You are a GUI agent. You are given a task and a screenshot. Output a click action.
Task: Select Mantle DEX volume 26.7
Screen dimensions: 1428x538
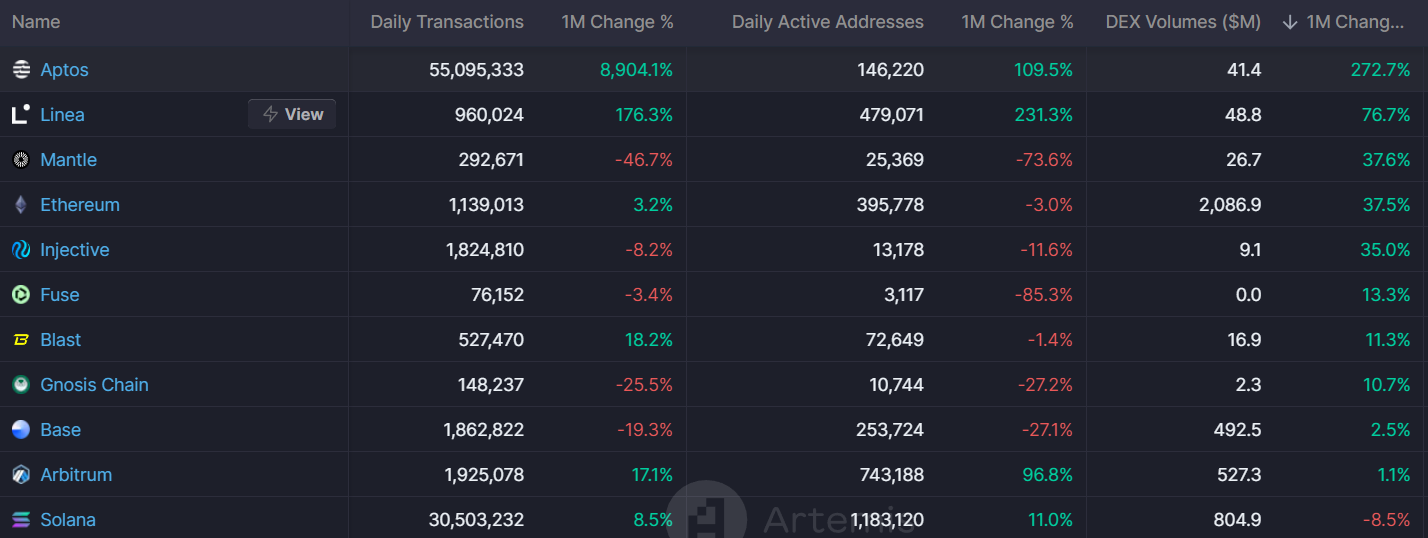[1243, 160]
